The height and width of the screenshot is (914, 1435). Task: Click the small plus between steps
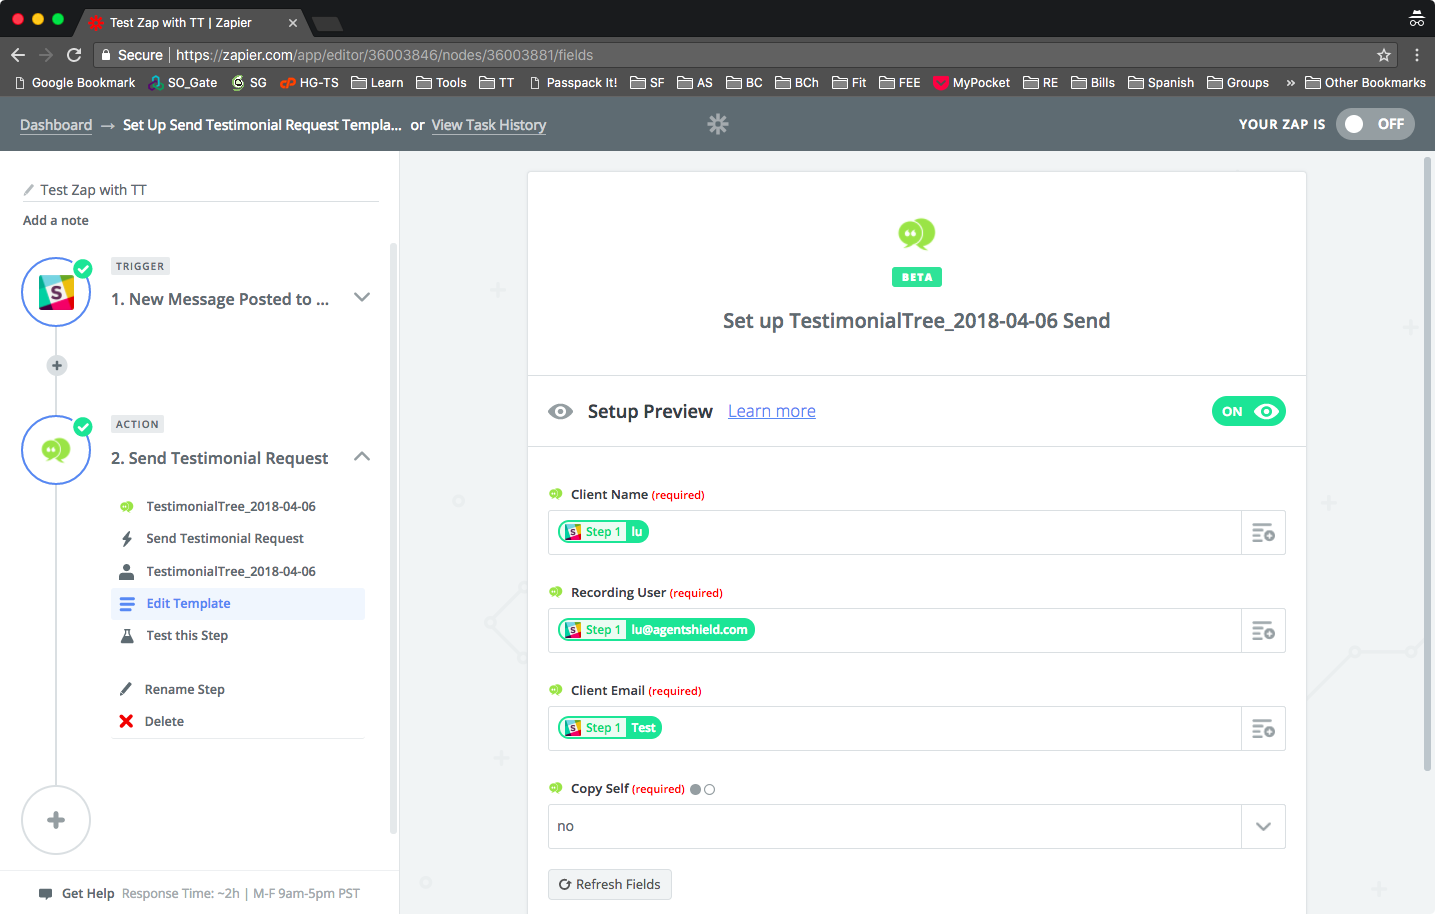click(57, 366)
